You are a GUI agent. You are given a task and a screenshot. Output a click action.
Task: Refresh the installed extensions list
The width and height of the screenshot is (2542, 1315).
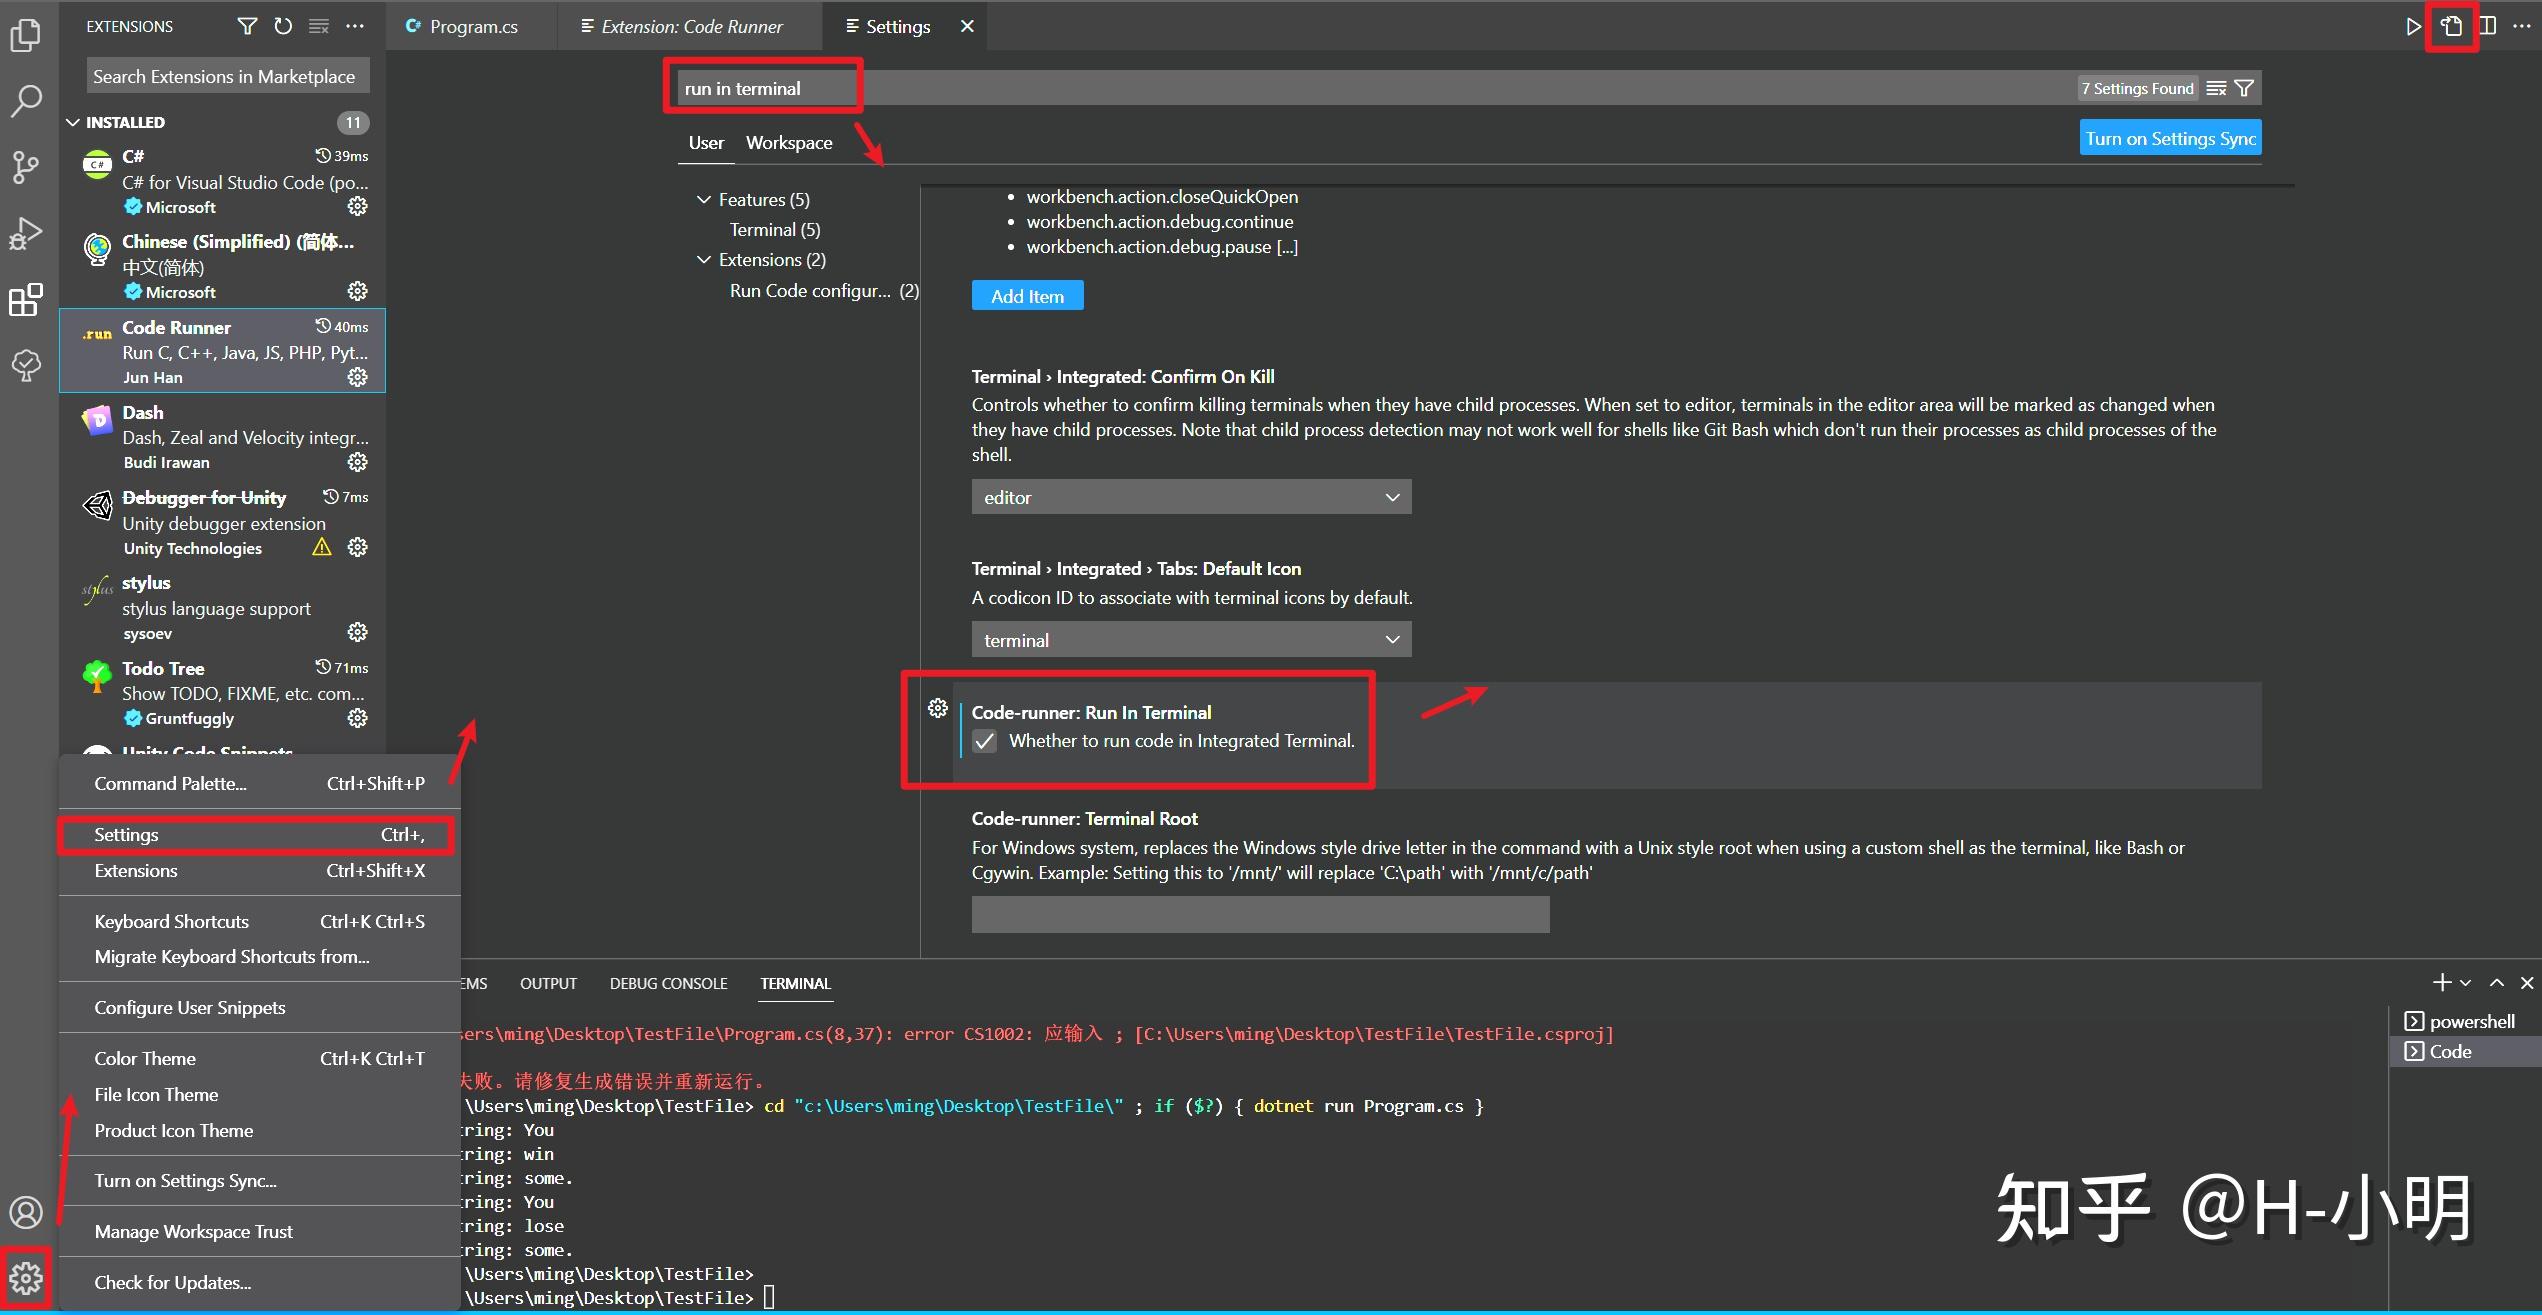(x=283, y=26)
